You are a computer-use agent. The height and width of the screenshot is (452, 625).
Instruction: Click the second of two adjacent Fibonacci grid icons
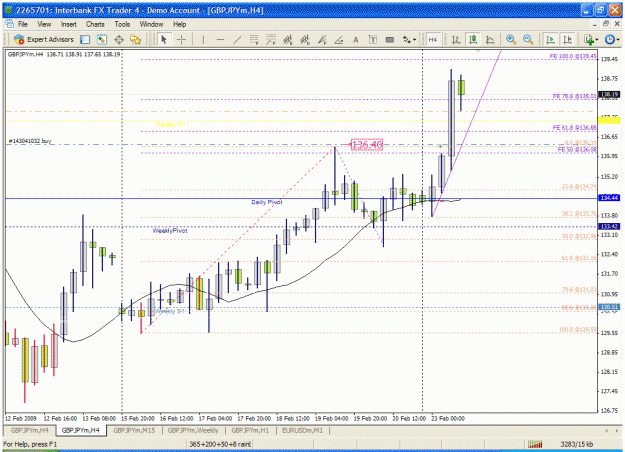click(305, 39)
